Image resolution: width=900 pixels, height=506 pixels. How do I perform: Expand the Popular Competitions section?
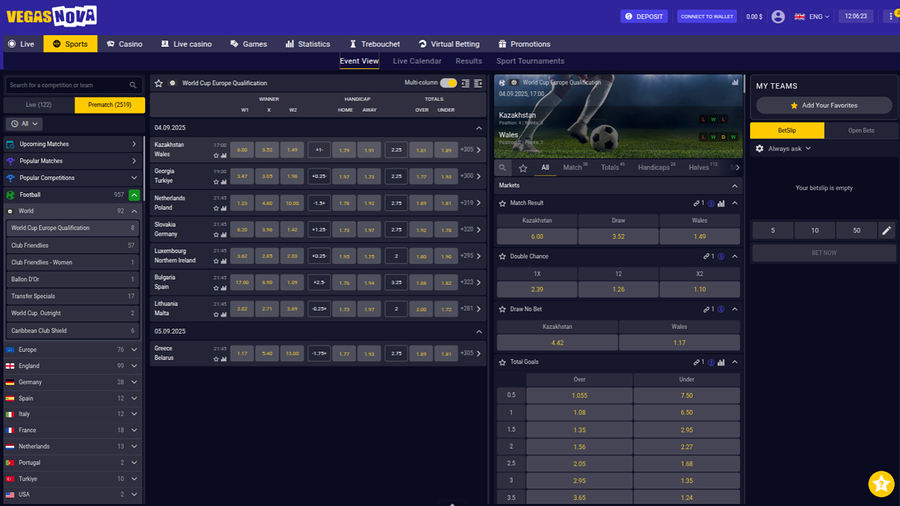click(x=134, y=178)
